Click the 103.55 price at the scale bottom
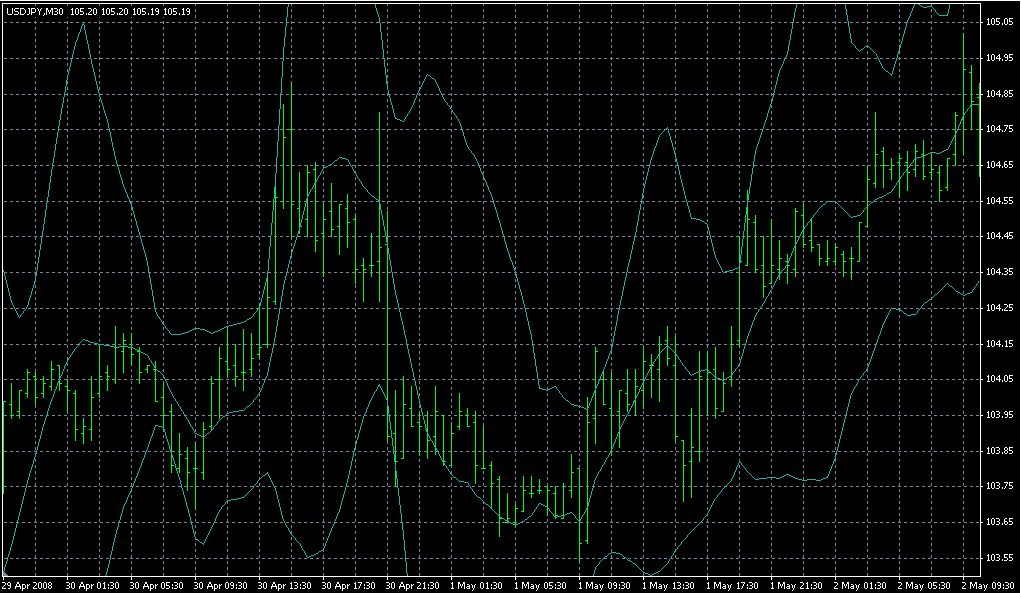The height and width of the screenshot is (593, 1021). 999,557
